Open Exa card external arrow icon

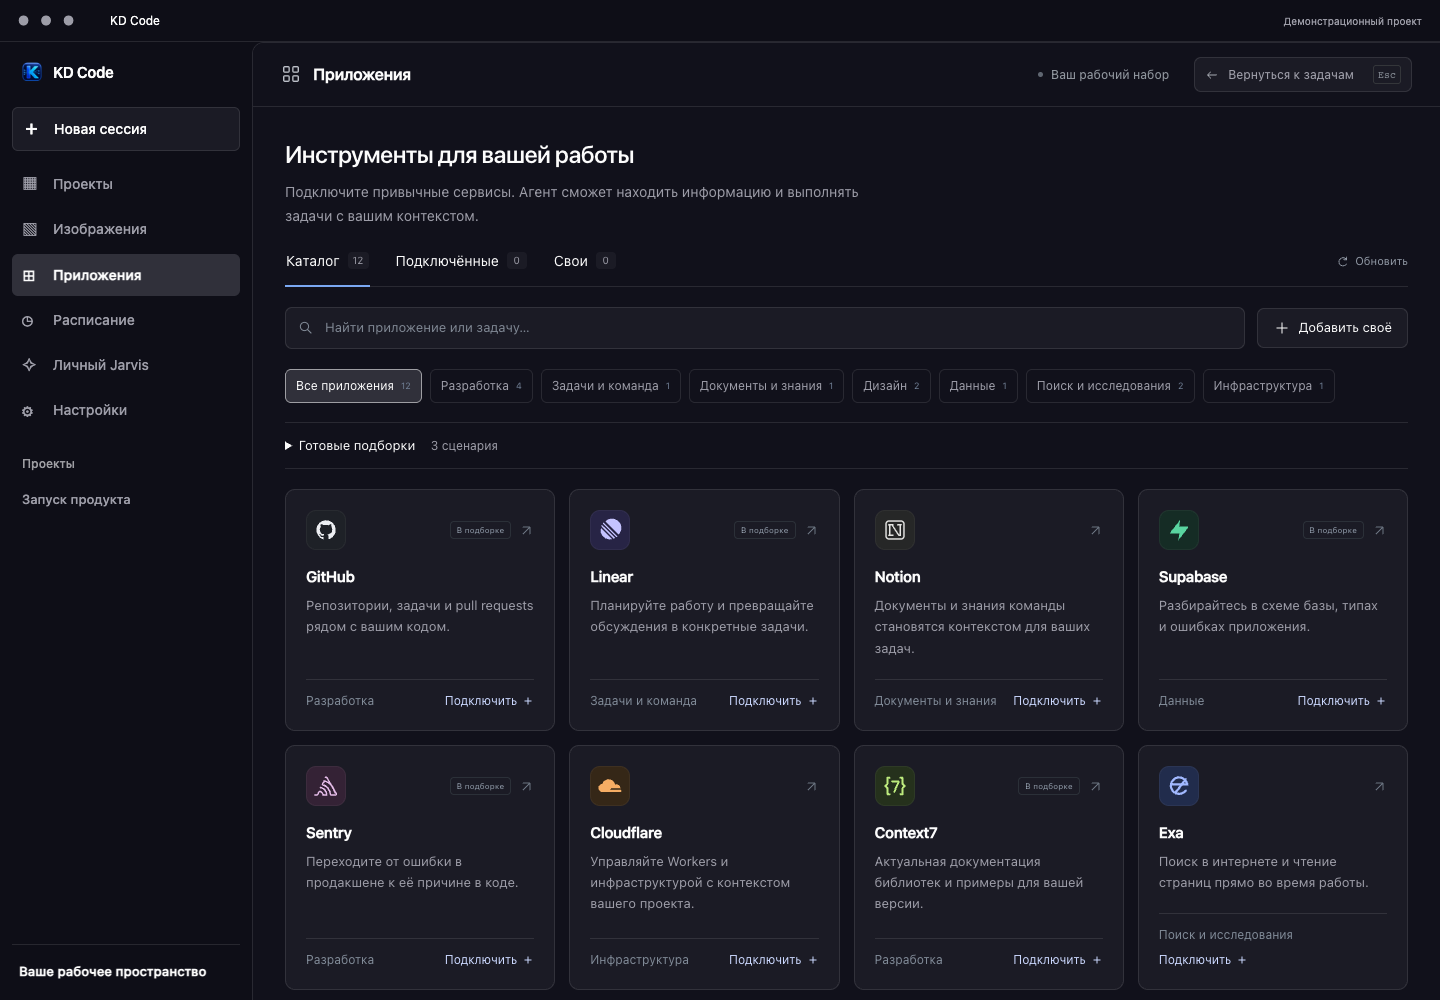1380,786
